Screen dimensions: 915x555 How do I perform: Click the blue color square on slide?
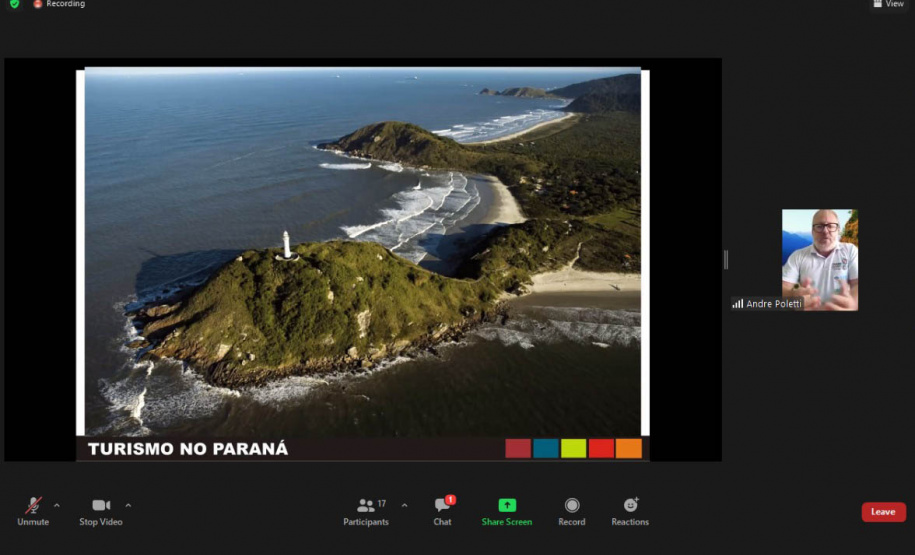coord(546,448)
